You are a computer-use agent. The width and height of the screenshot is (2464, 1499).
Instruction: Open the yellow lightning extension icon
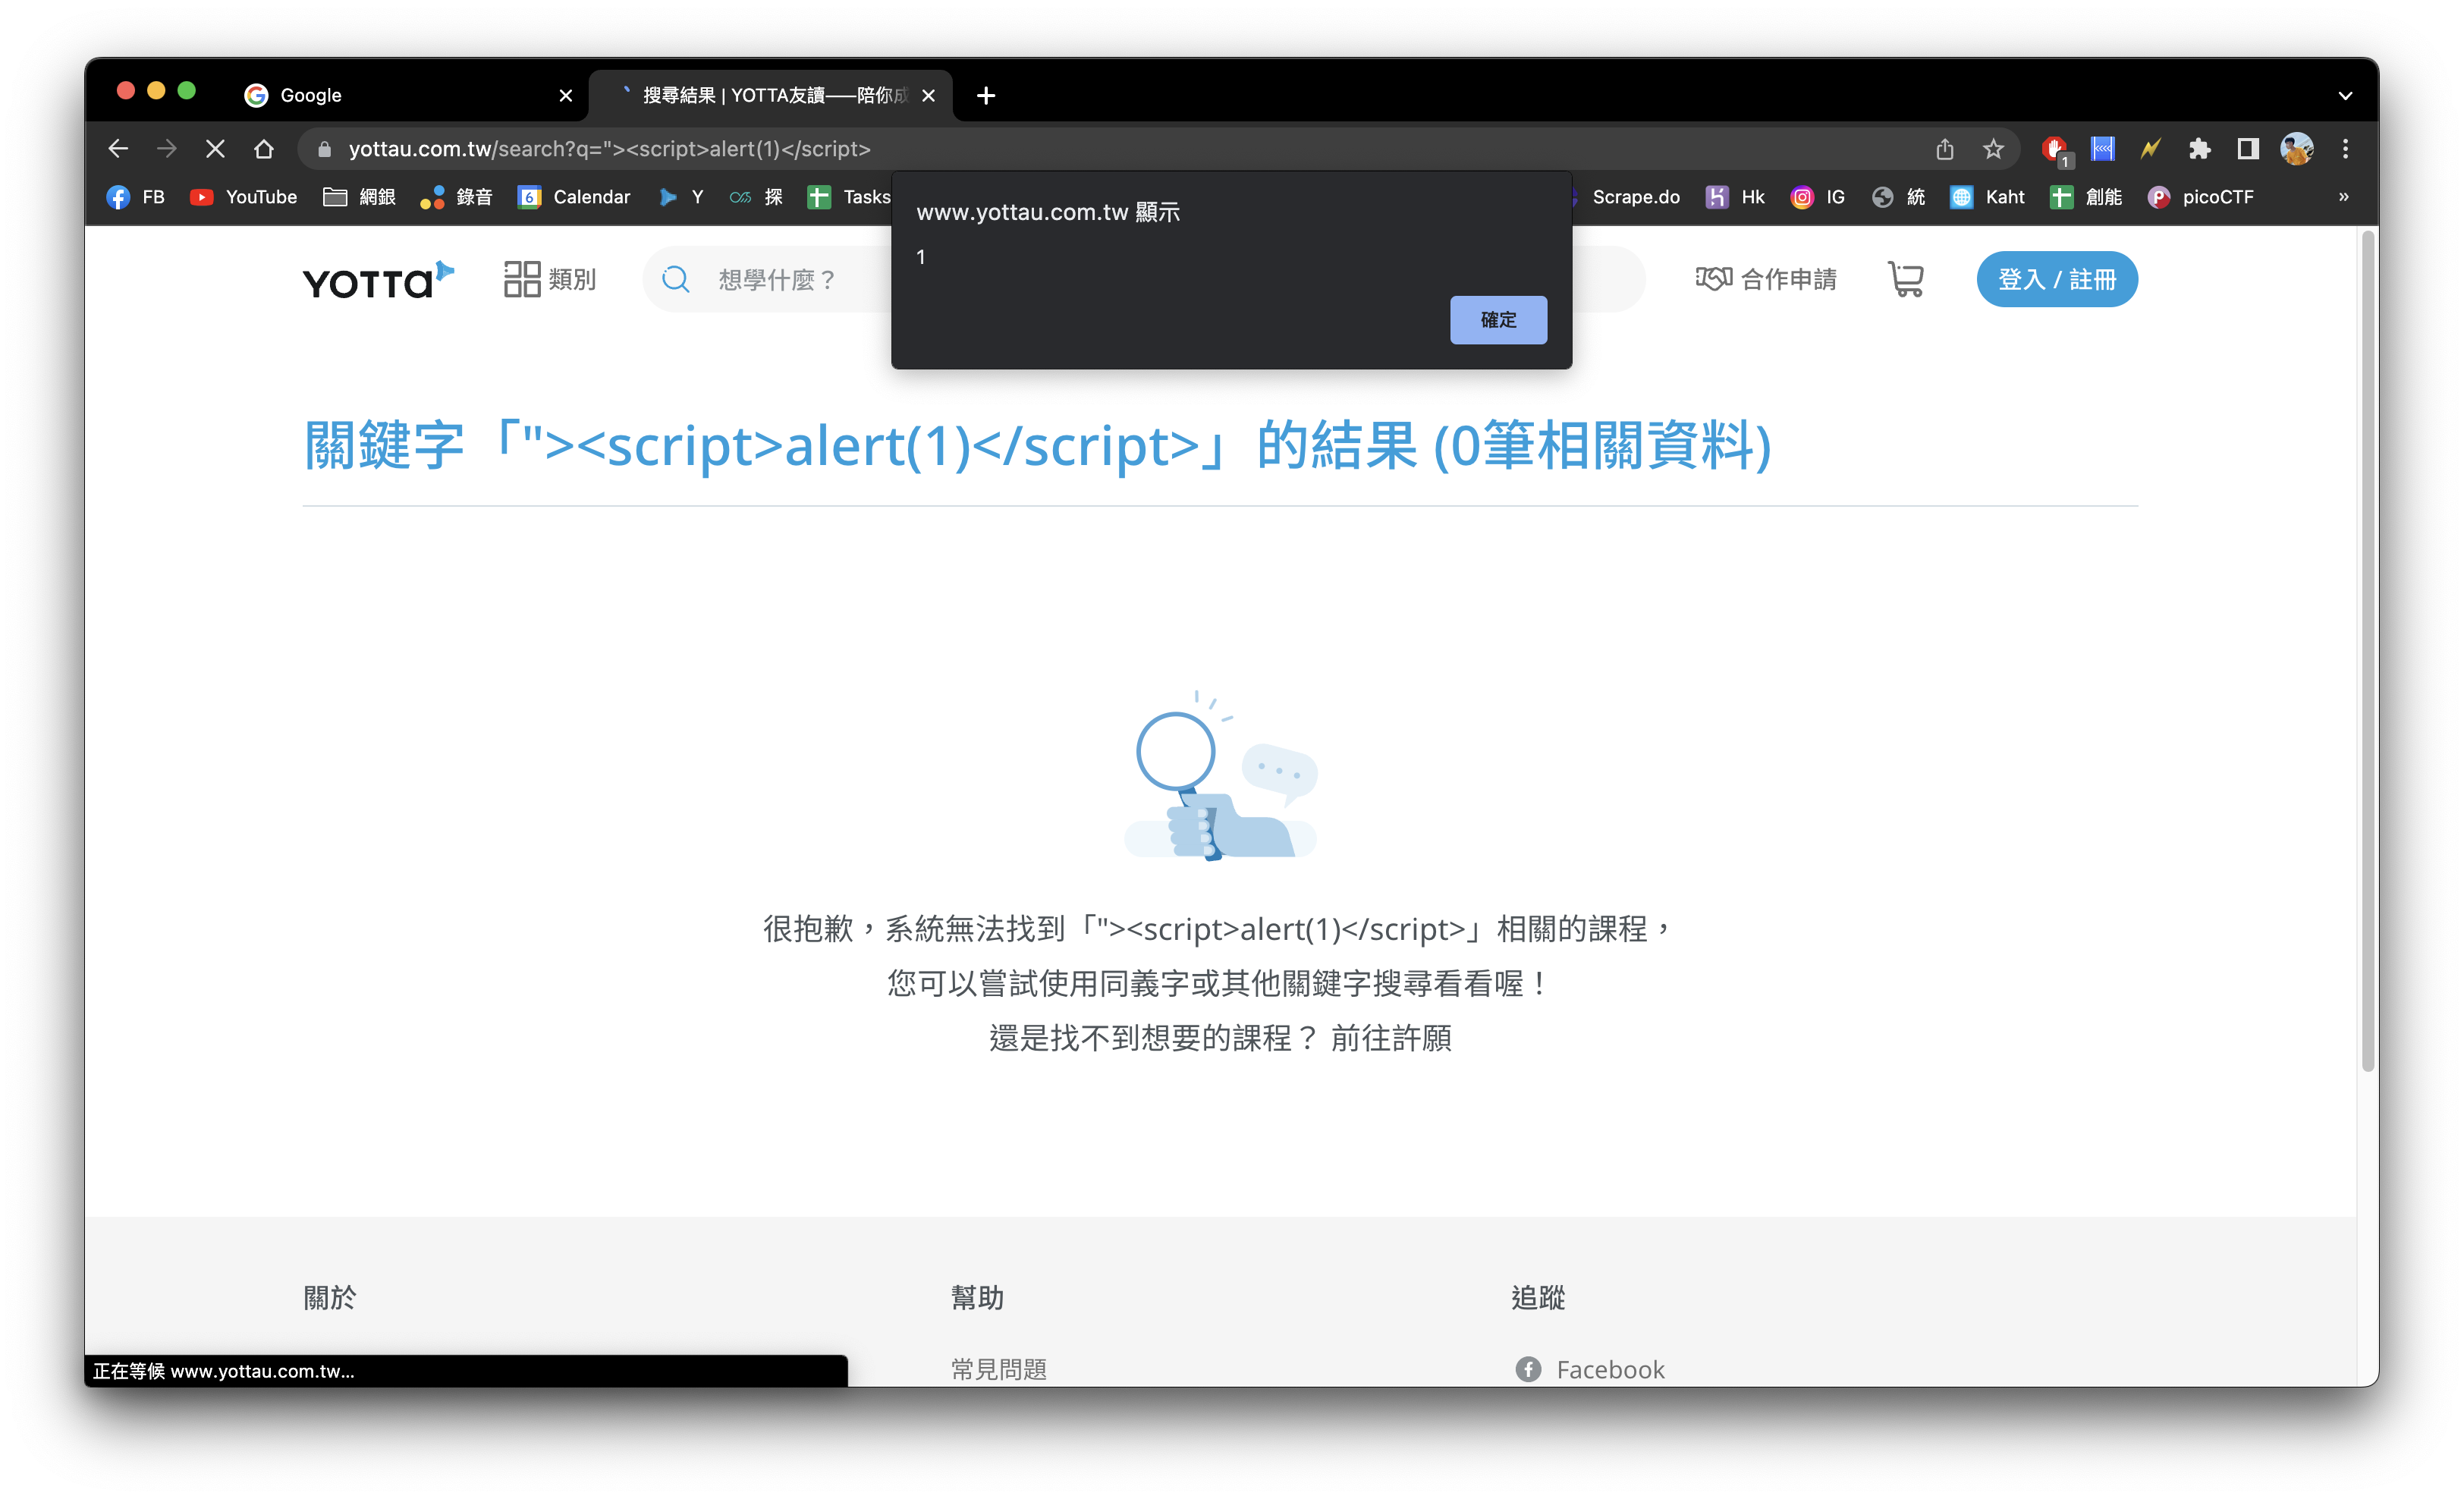tap(2151, 149)
